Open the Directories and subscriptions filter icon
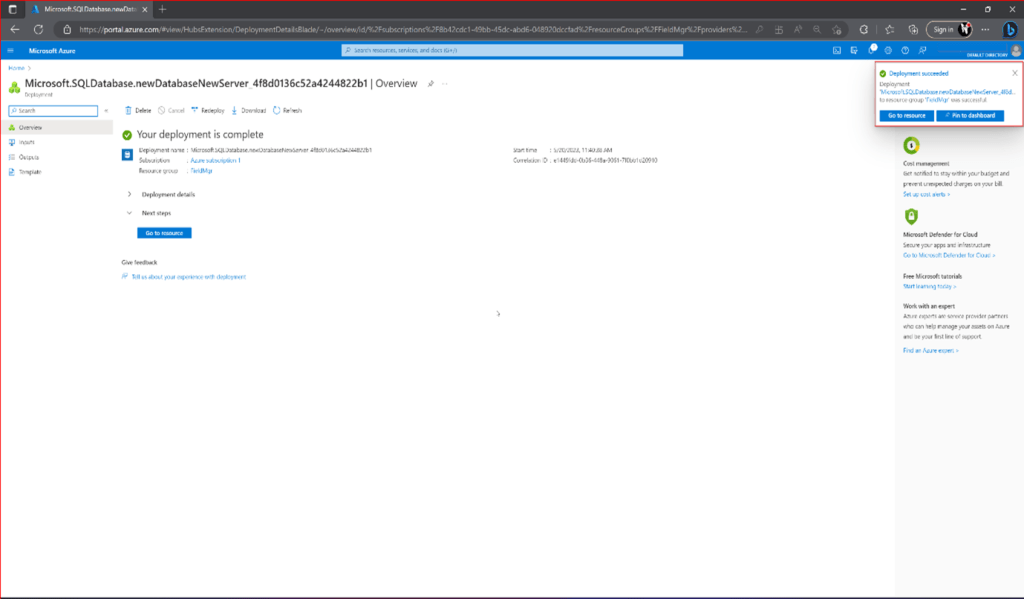Image resolution: width=1024 pixels, height=599 pixels. pos(854,50)
